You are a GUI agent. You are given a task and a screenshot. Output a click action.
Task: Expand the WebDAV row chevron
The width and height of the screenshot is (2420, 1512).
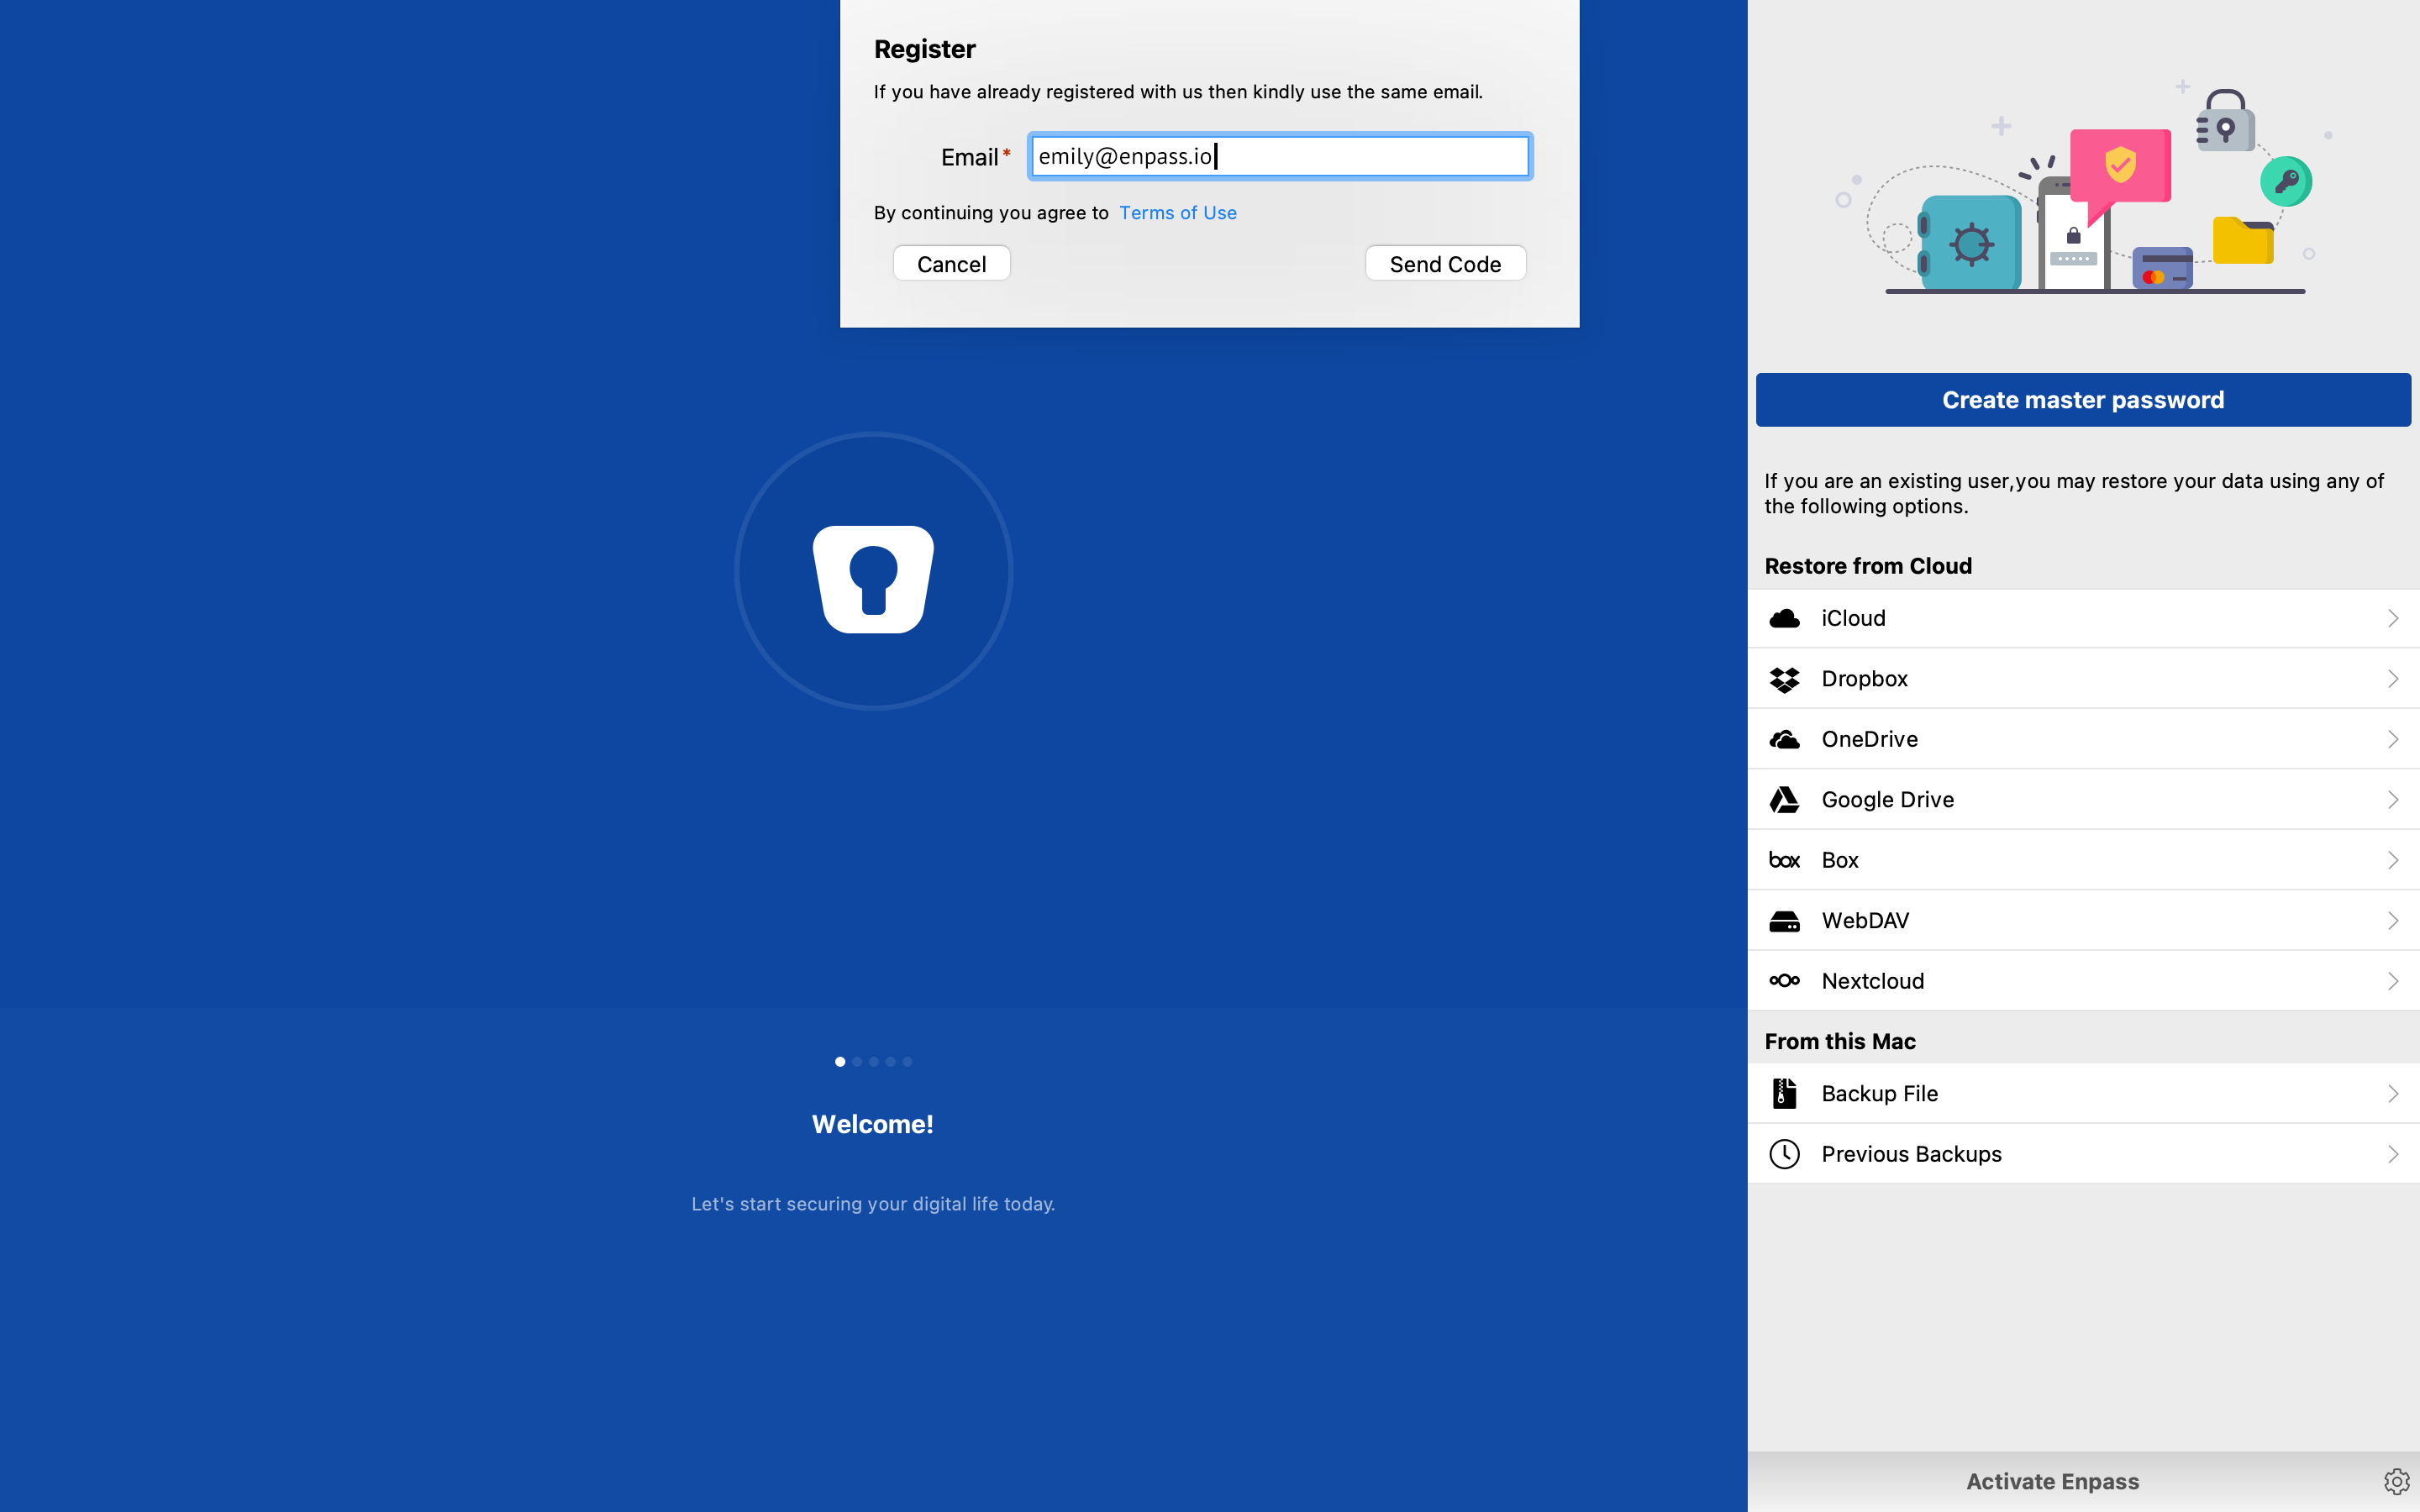pos(2393,921)
